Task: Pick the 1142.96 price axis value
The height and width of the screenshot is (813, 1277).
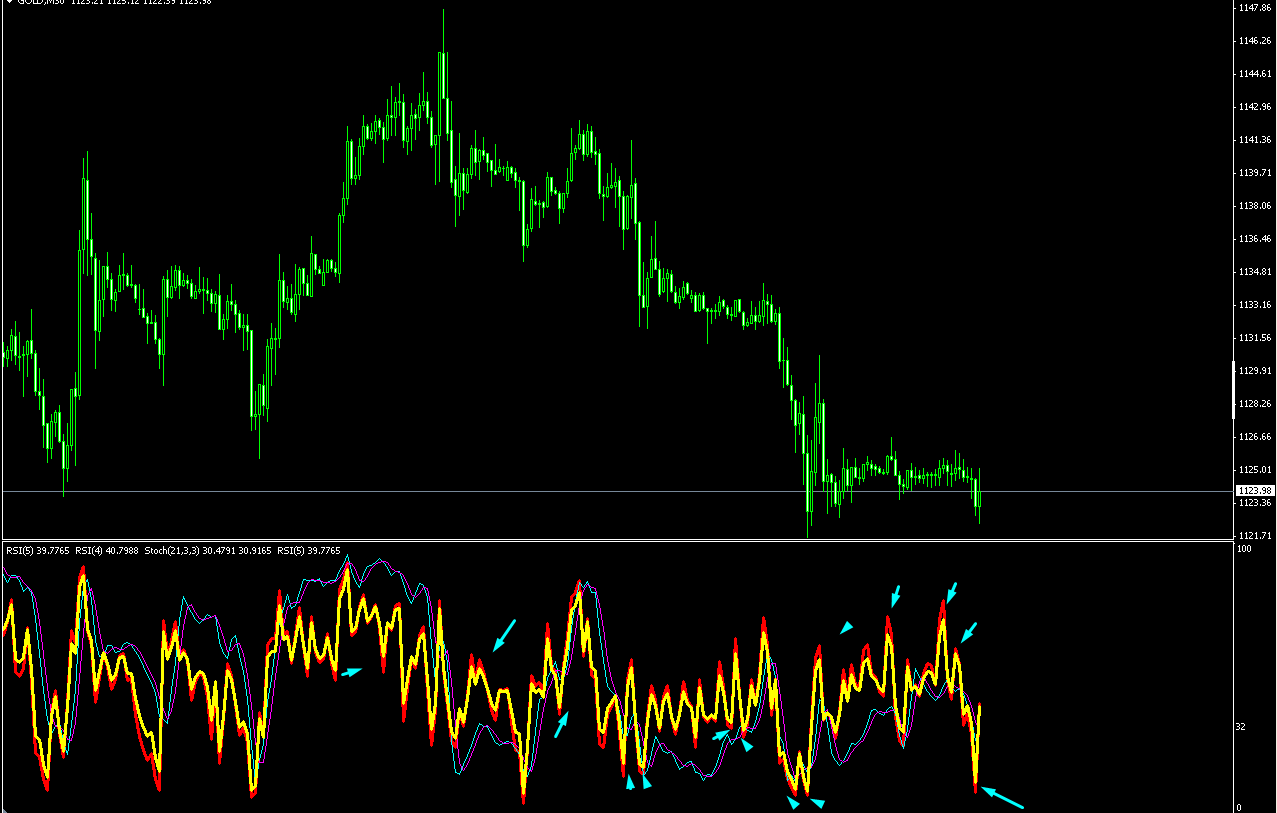Action: (1255, 107)
